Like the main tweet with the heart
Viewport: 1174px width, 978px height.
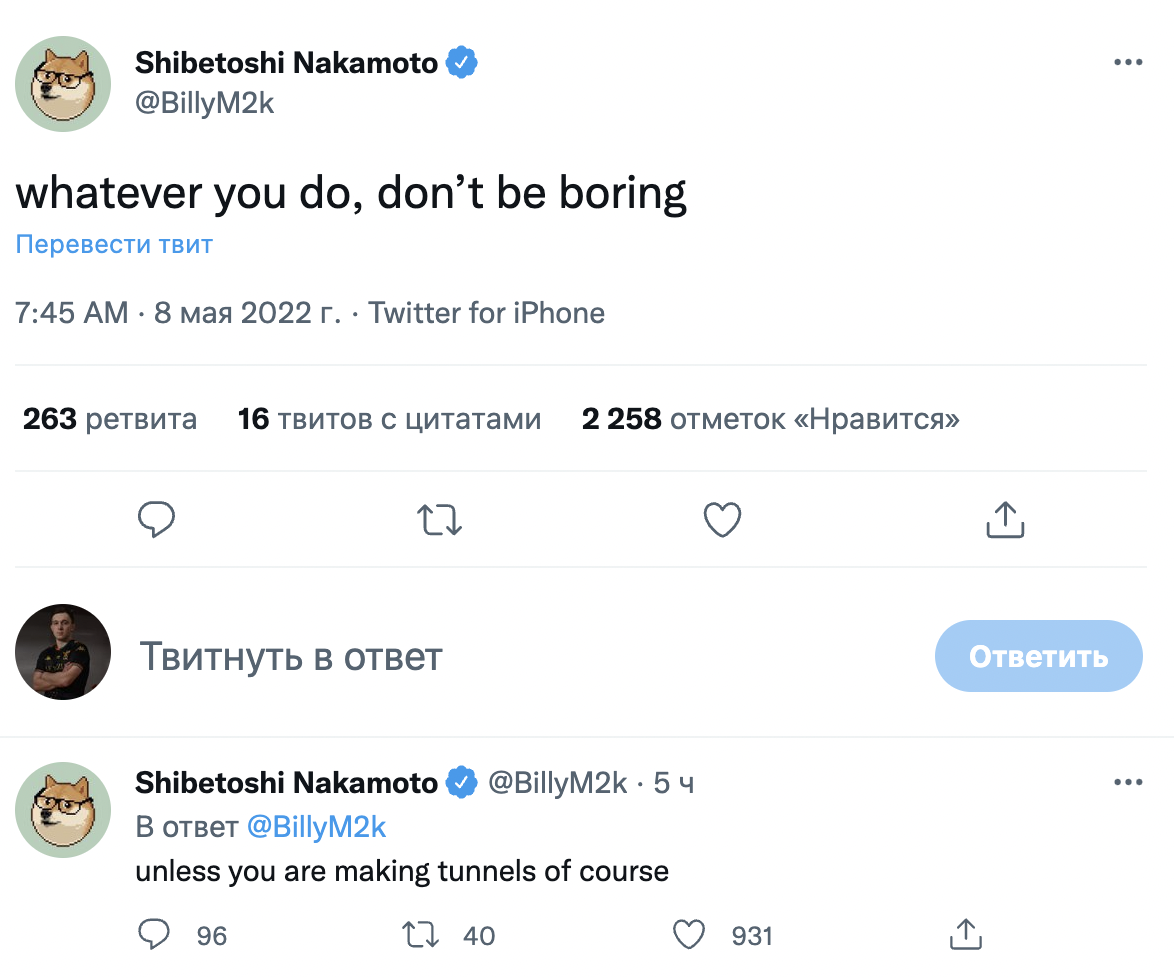click(722, 519)
